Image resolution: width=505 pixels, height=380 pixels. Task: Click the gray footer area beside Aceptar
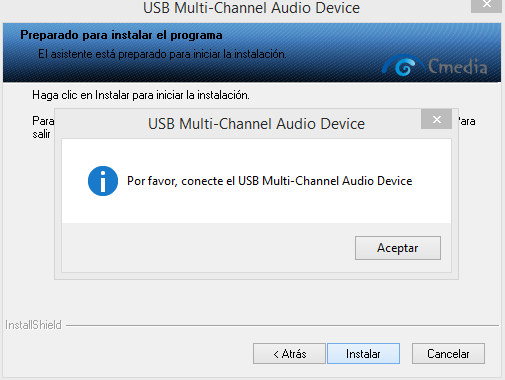[x=207, y=248]
